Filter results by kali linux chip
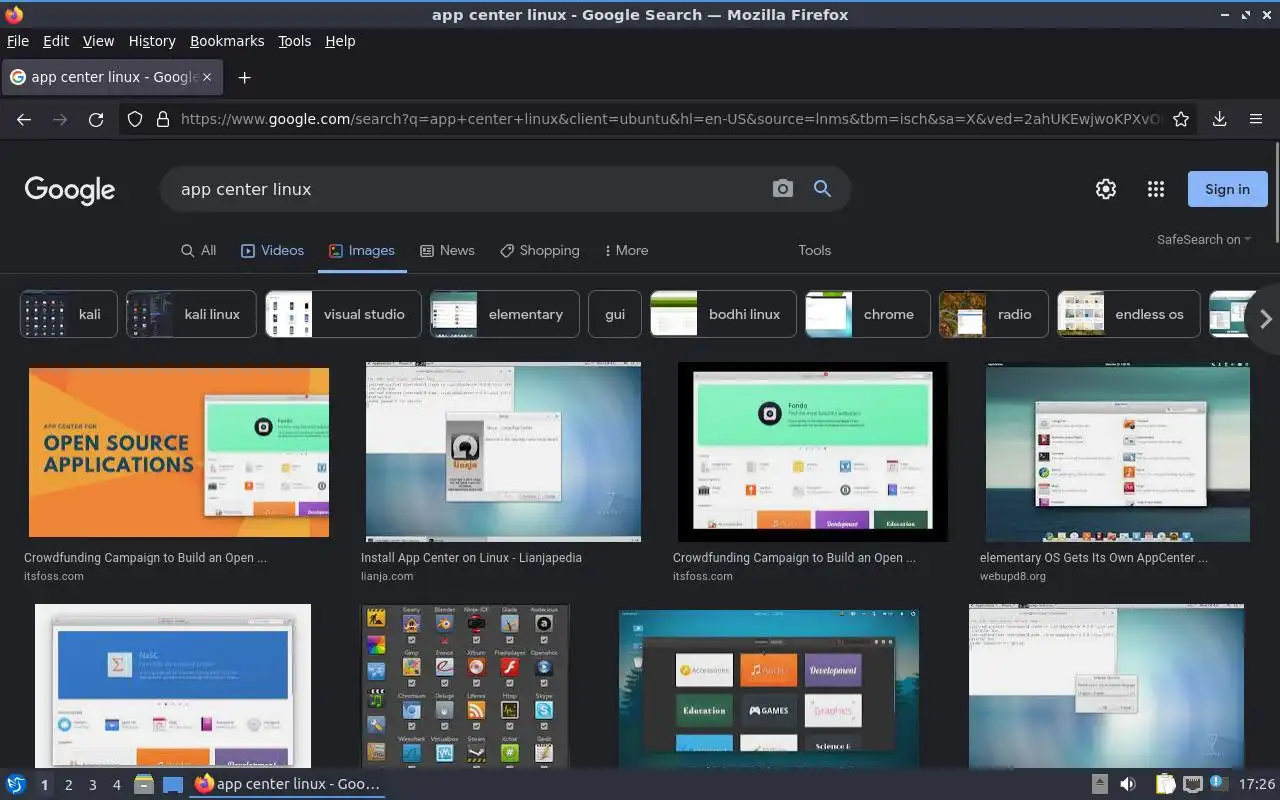The height and width of the screenshot is (800, 1280). [x=191, y=314]
